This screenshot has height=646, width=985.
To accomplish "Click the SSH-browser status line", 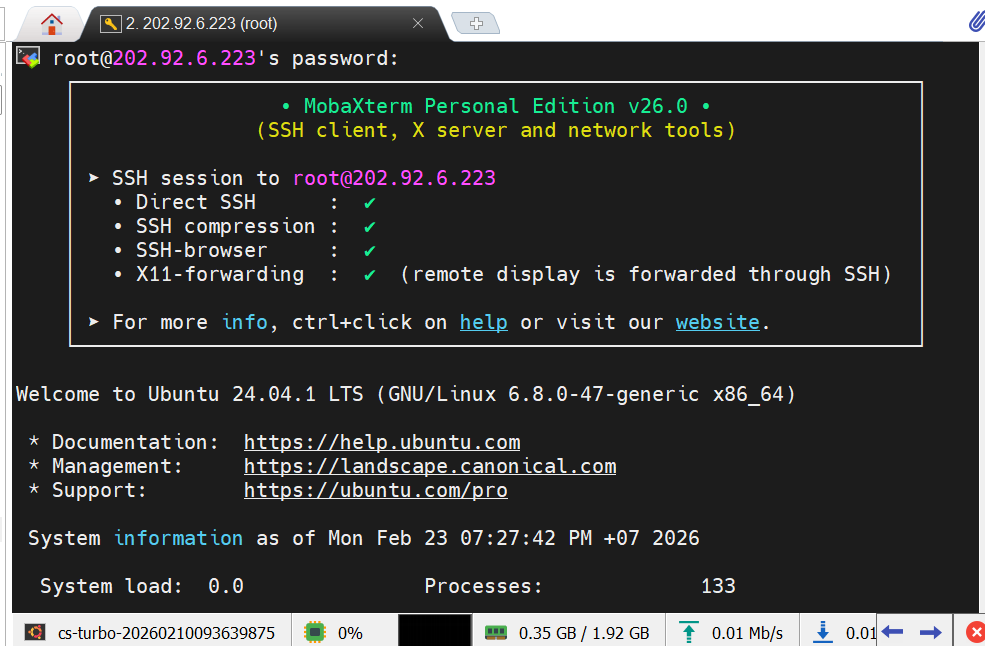I will coord(246,250).
